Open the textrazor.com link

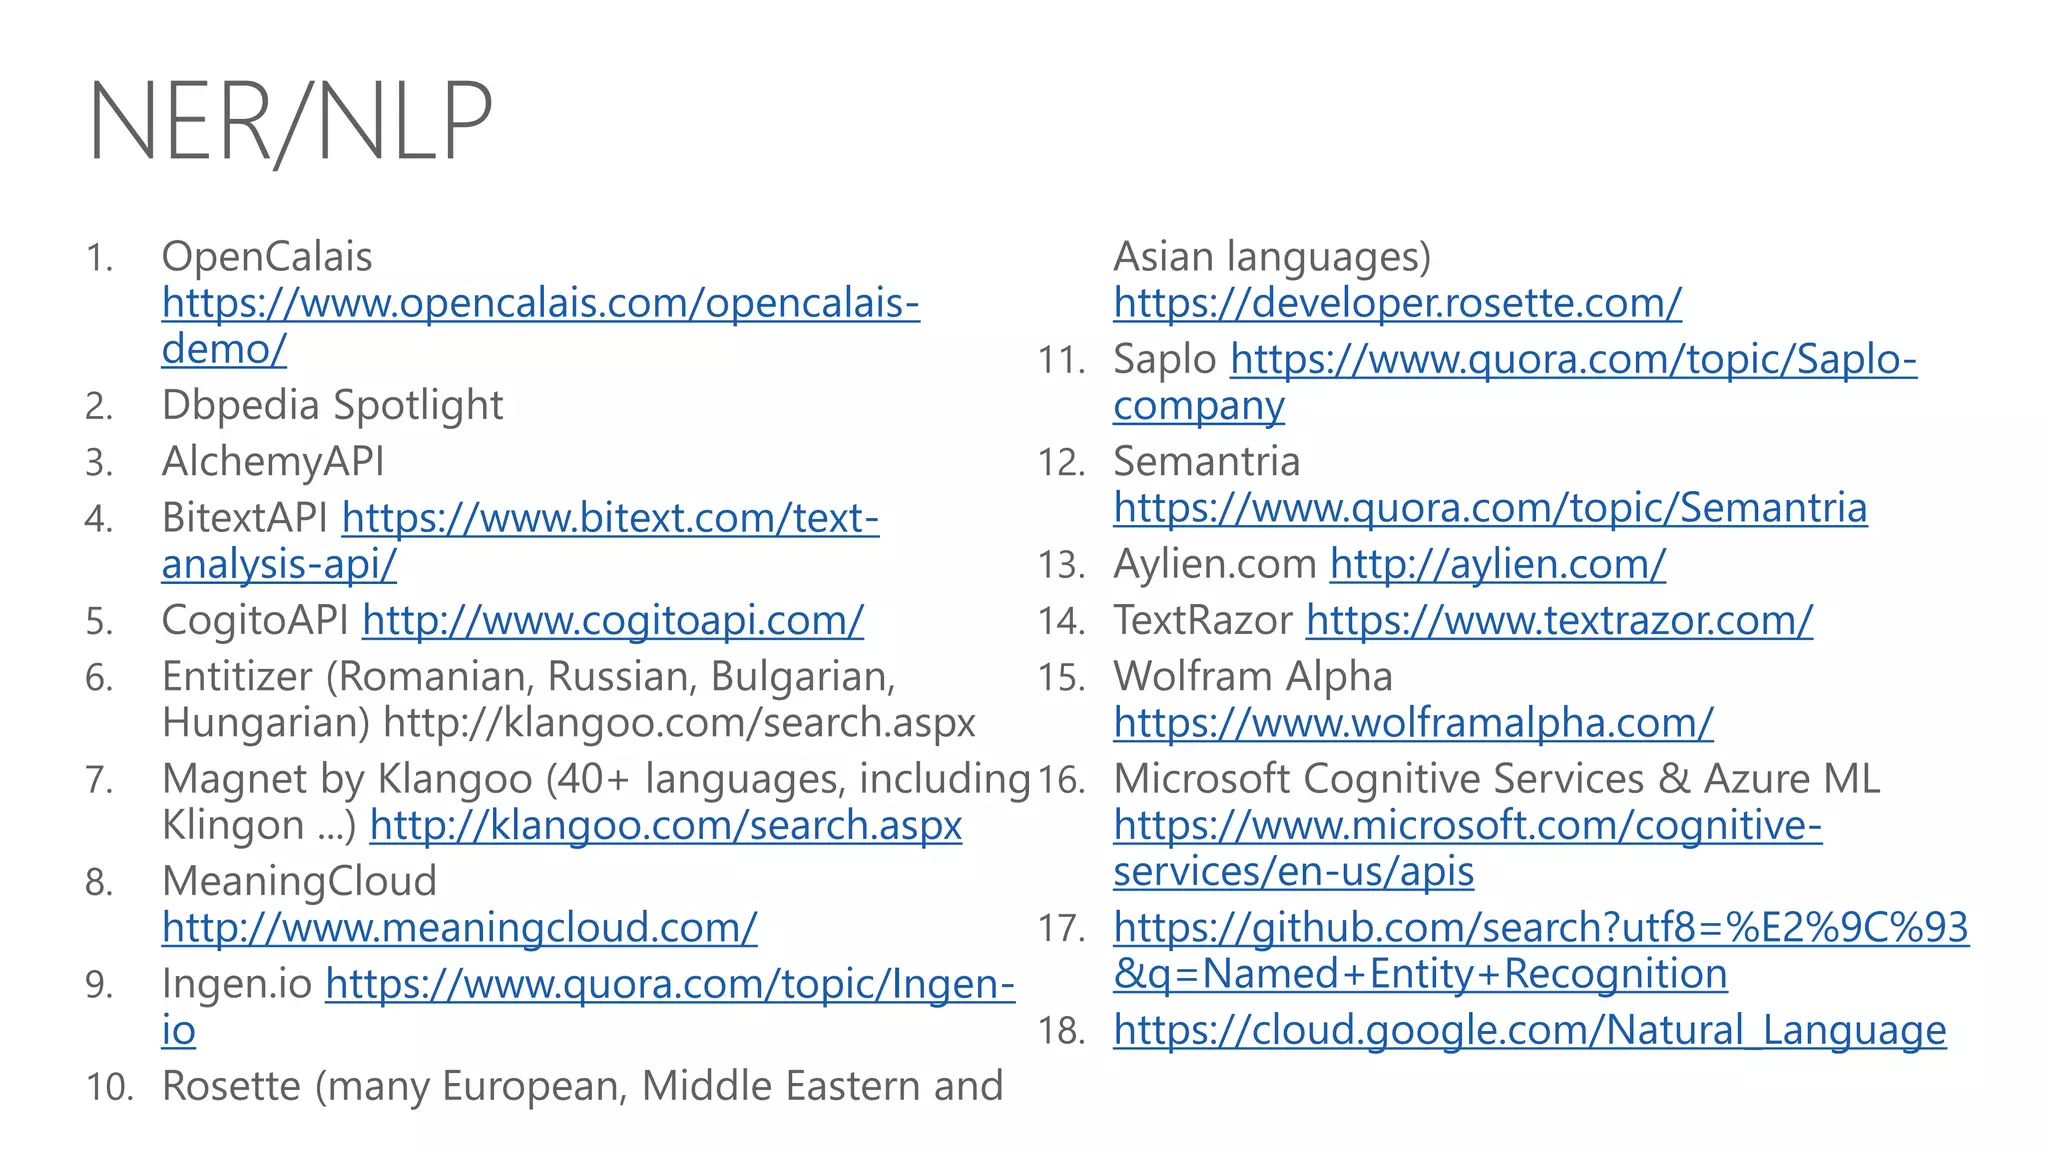click(x=1560, y=621)
